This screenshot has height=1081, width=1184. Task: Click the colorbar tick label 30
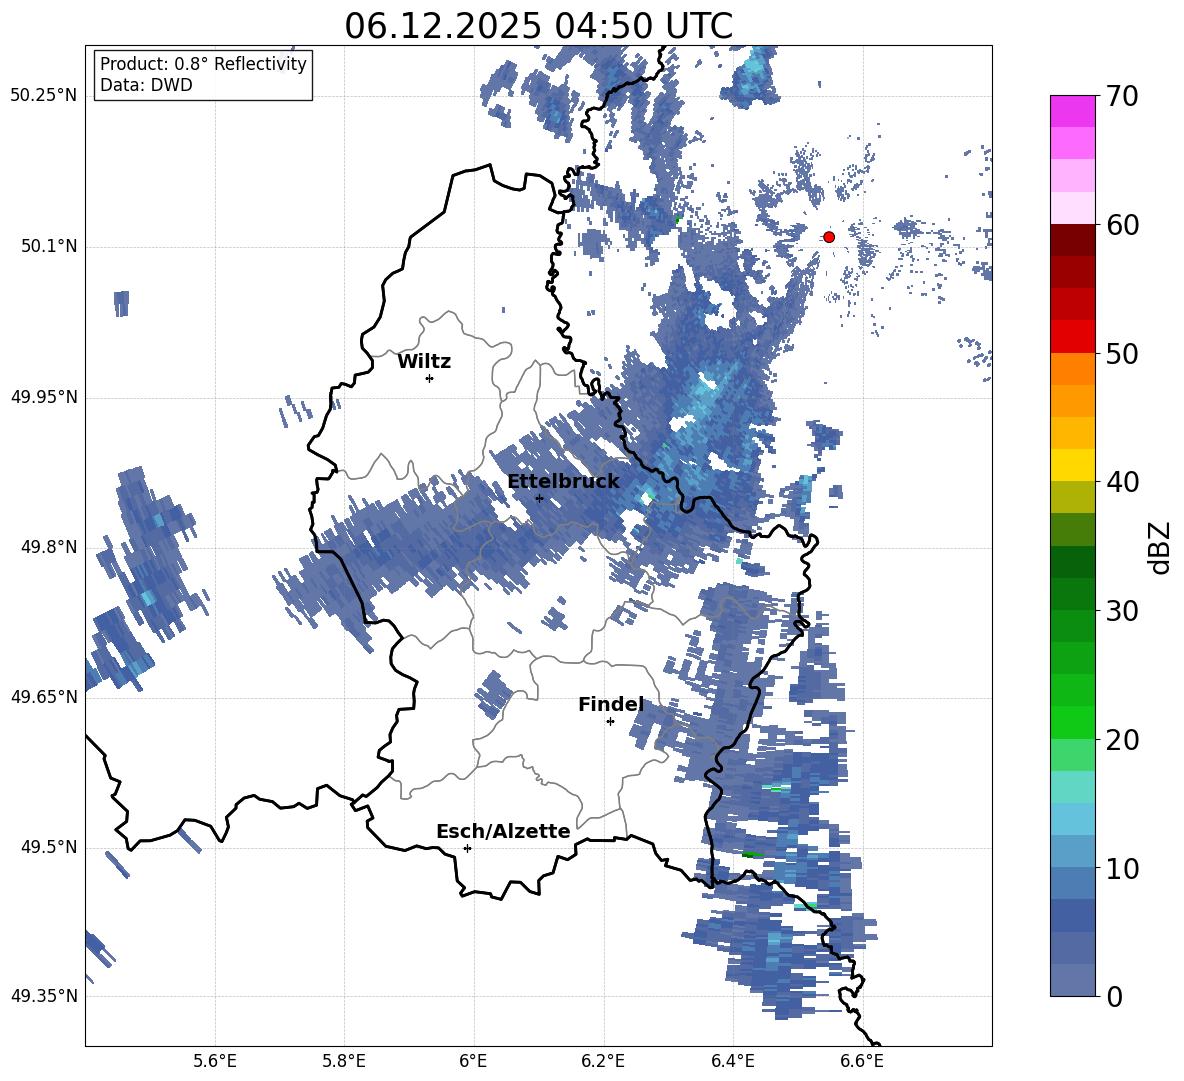click(x=1123, y=611)
